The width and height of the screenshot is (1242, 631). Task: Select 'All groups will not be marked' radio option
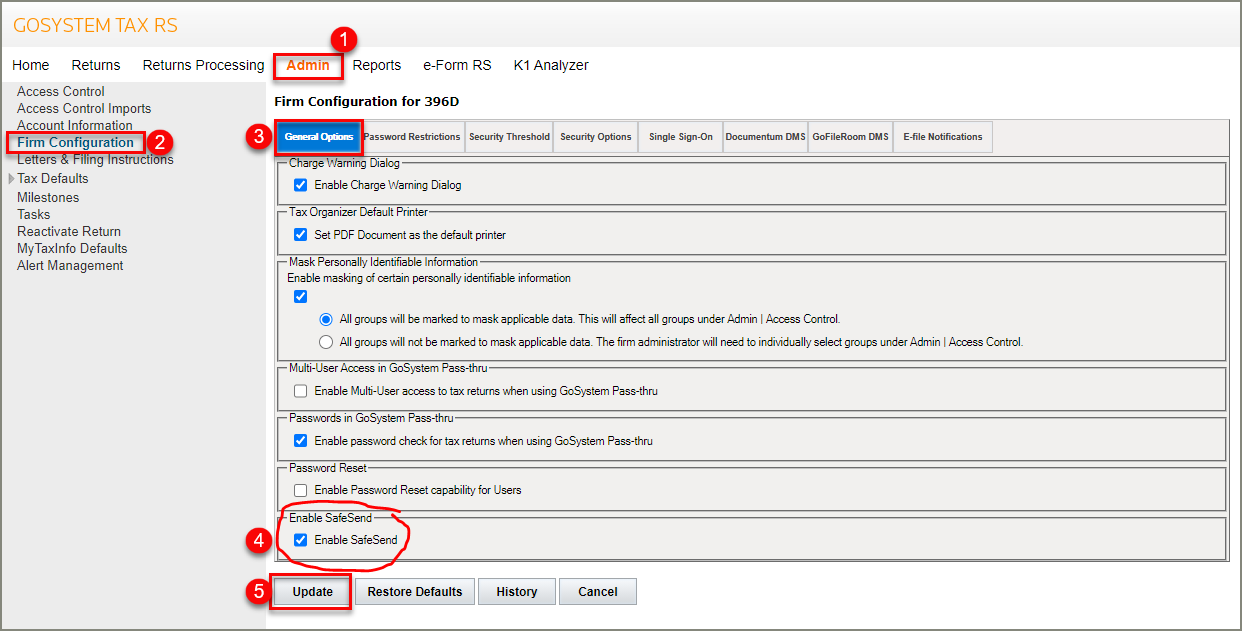tap(326, 342)
